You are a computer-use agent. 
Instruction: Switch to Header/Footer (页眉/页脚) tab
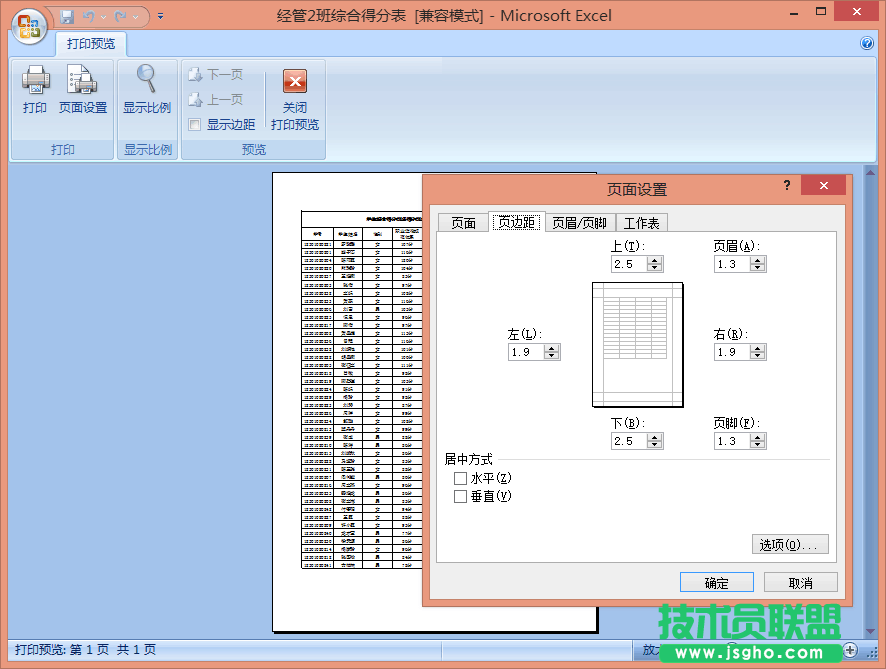(x=579, y=223)
